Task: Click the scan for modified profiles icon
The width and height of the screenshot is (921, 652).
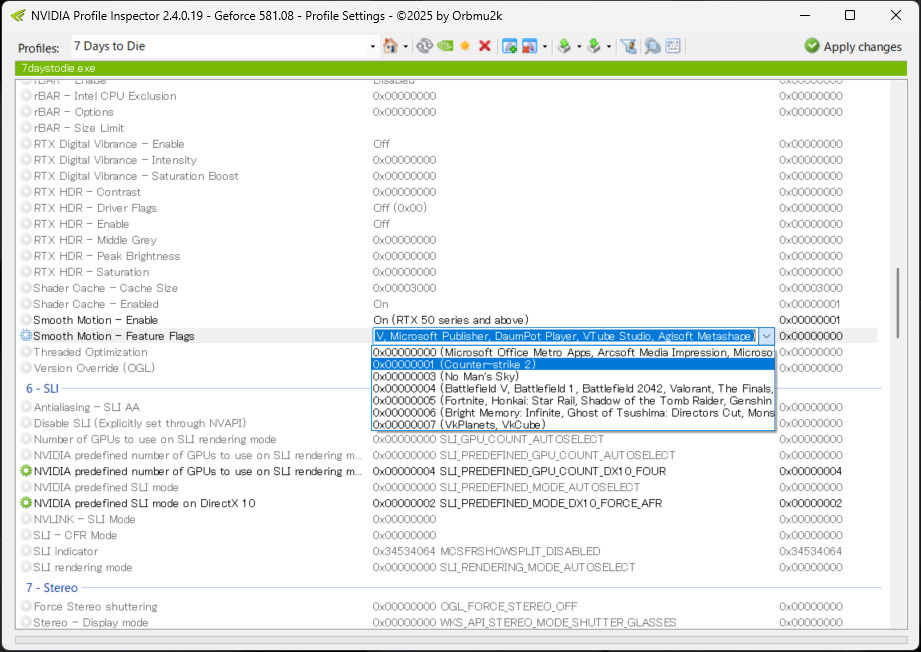Action: click(652, 46)
